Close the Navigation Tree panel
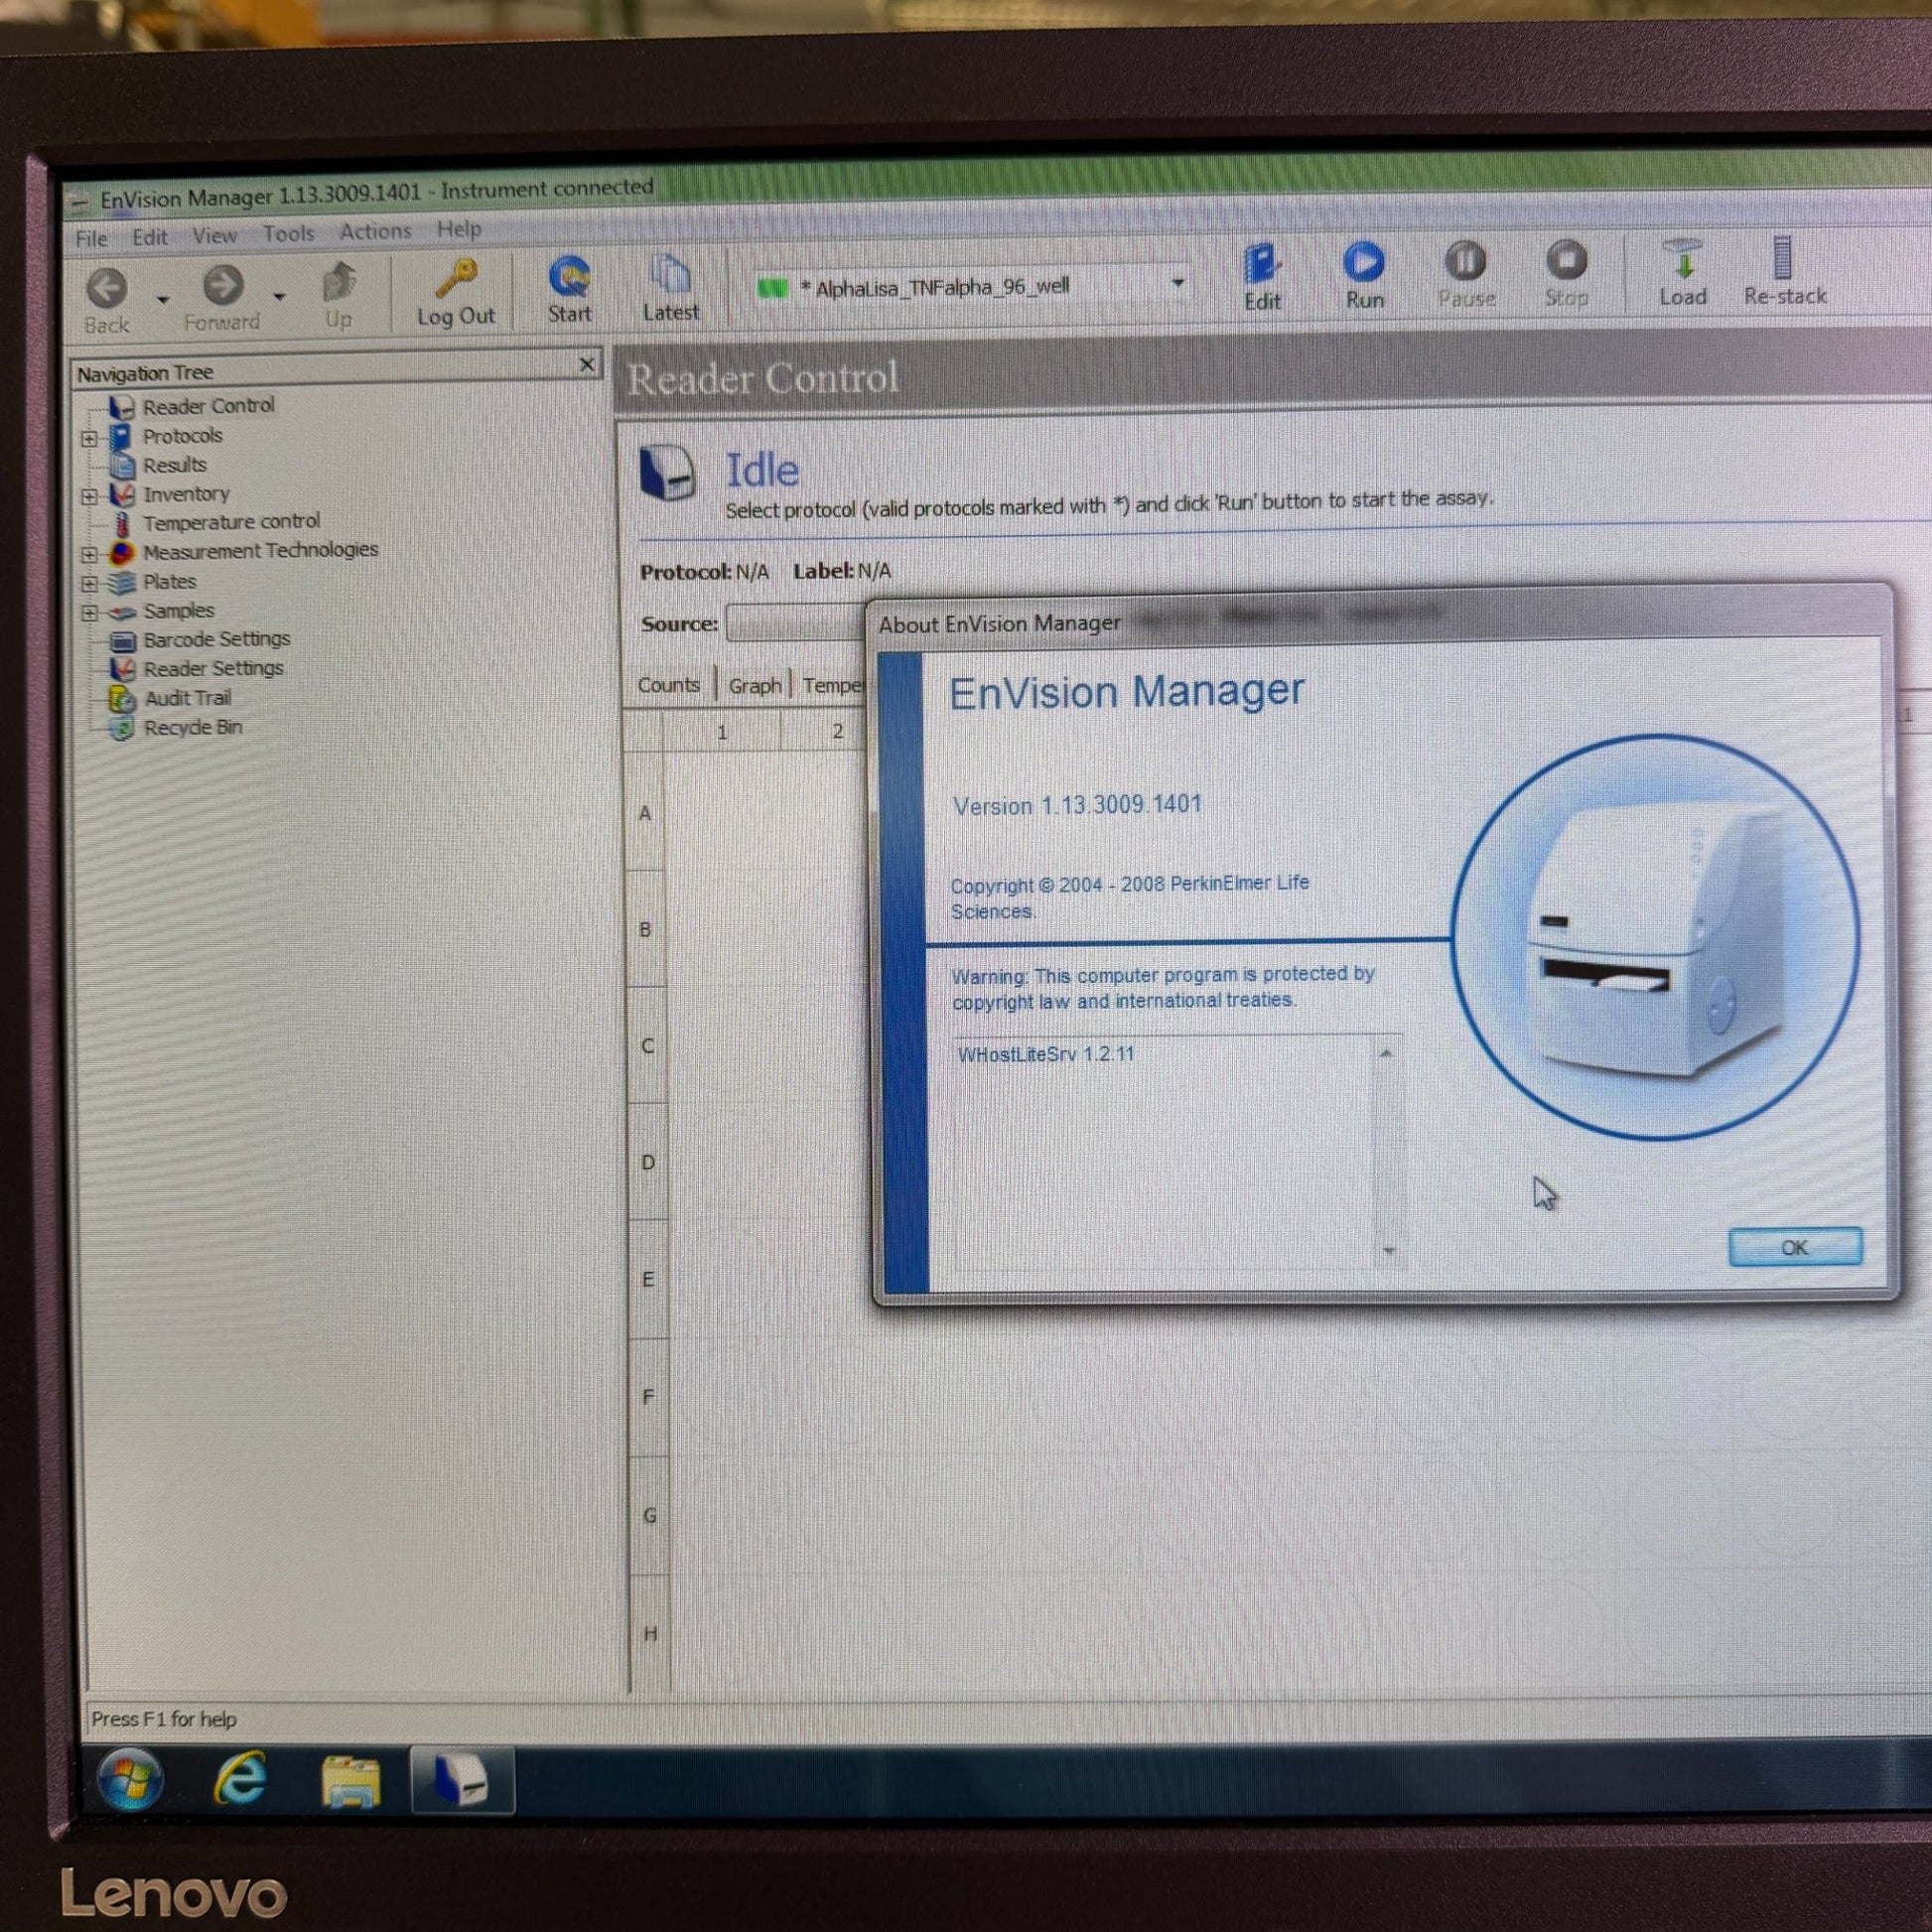This screenshot has width=1932, height=1932. pyautogui.click(x=587, y=365)
